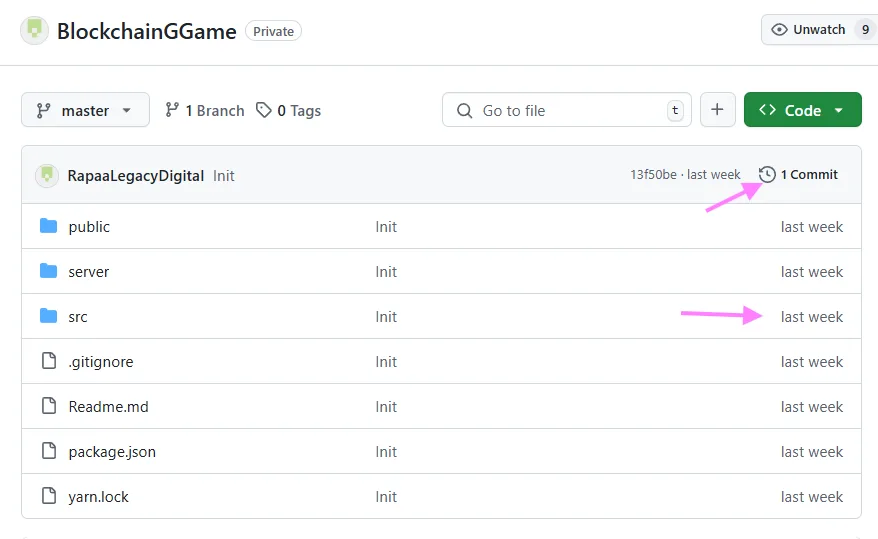The height and width of the screenshot is (539, 878).
Task: Open the 0 Tags link
Action: pos(288,110)
